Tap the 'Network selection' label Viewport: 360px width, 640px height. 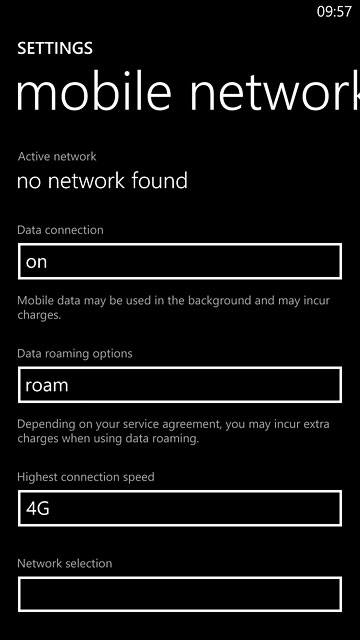click(64, 563)
